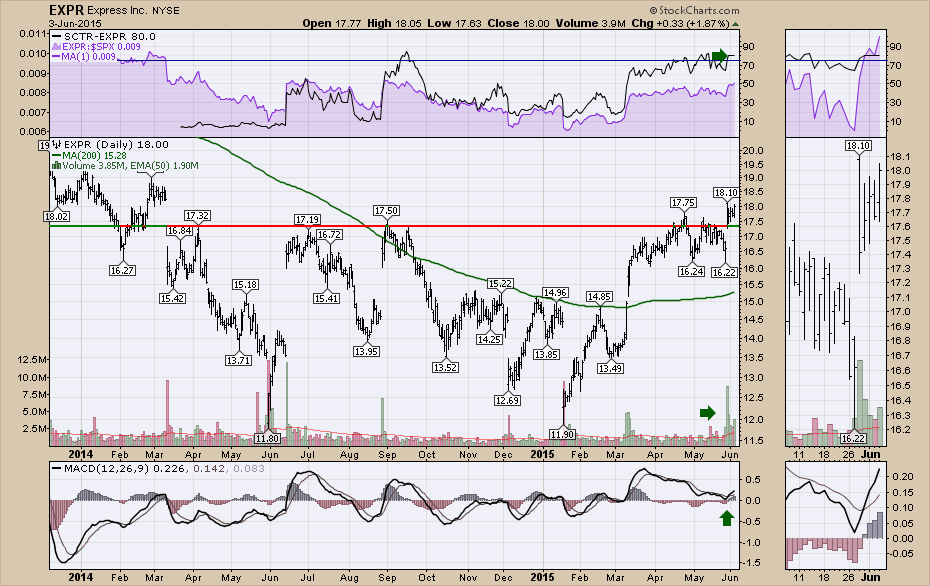Select the Volume 3.9M header value
This screenshot has height=586, width=930.
coord(591,24)
